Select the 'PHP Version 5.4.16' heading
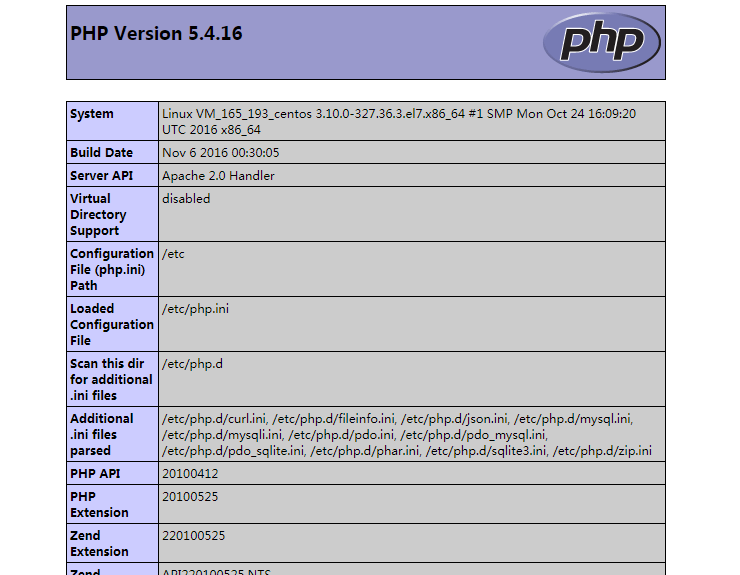Image resolution: width=740 pixels, height=575 pixels. pos(156,34)
